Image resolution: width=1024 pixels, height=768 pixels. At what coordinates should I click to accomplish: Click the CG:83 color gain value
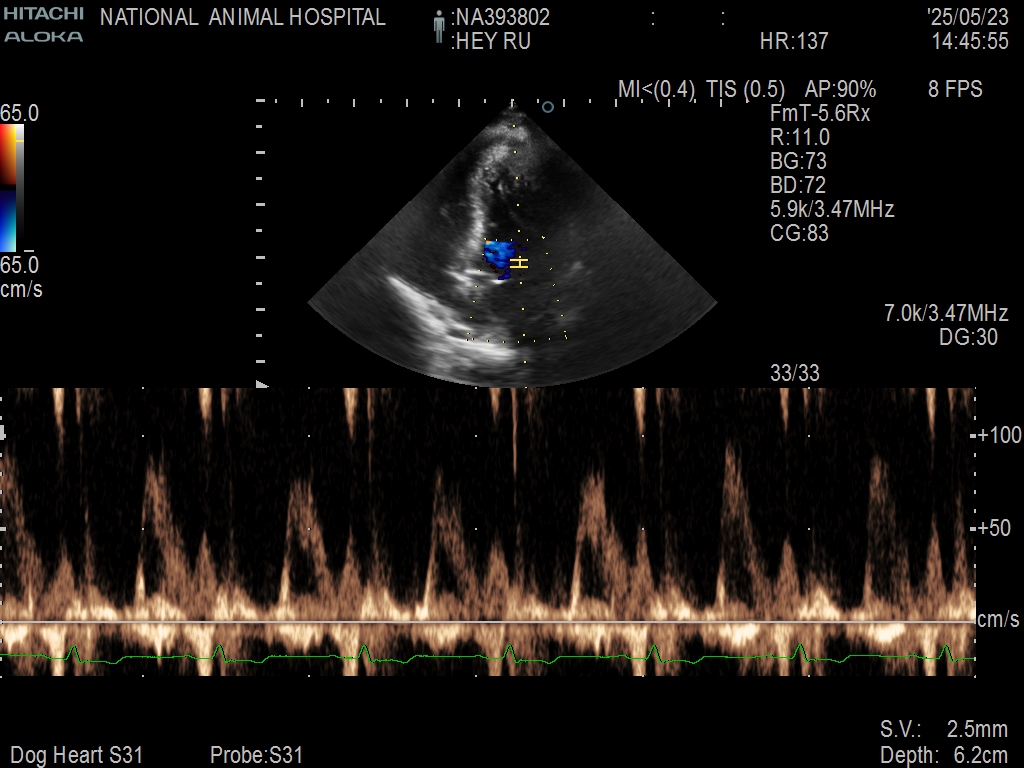(x=799, y=234)
